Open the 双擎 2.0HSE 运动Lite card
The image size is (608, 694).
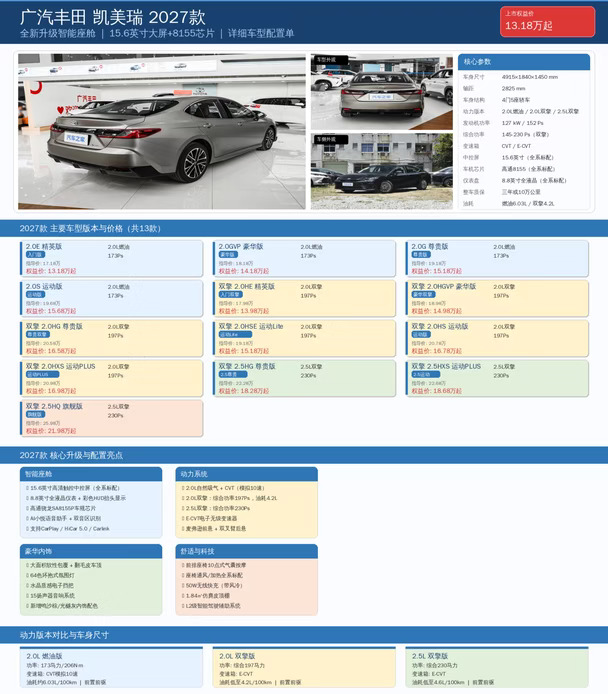304,338
